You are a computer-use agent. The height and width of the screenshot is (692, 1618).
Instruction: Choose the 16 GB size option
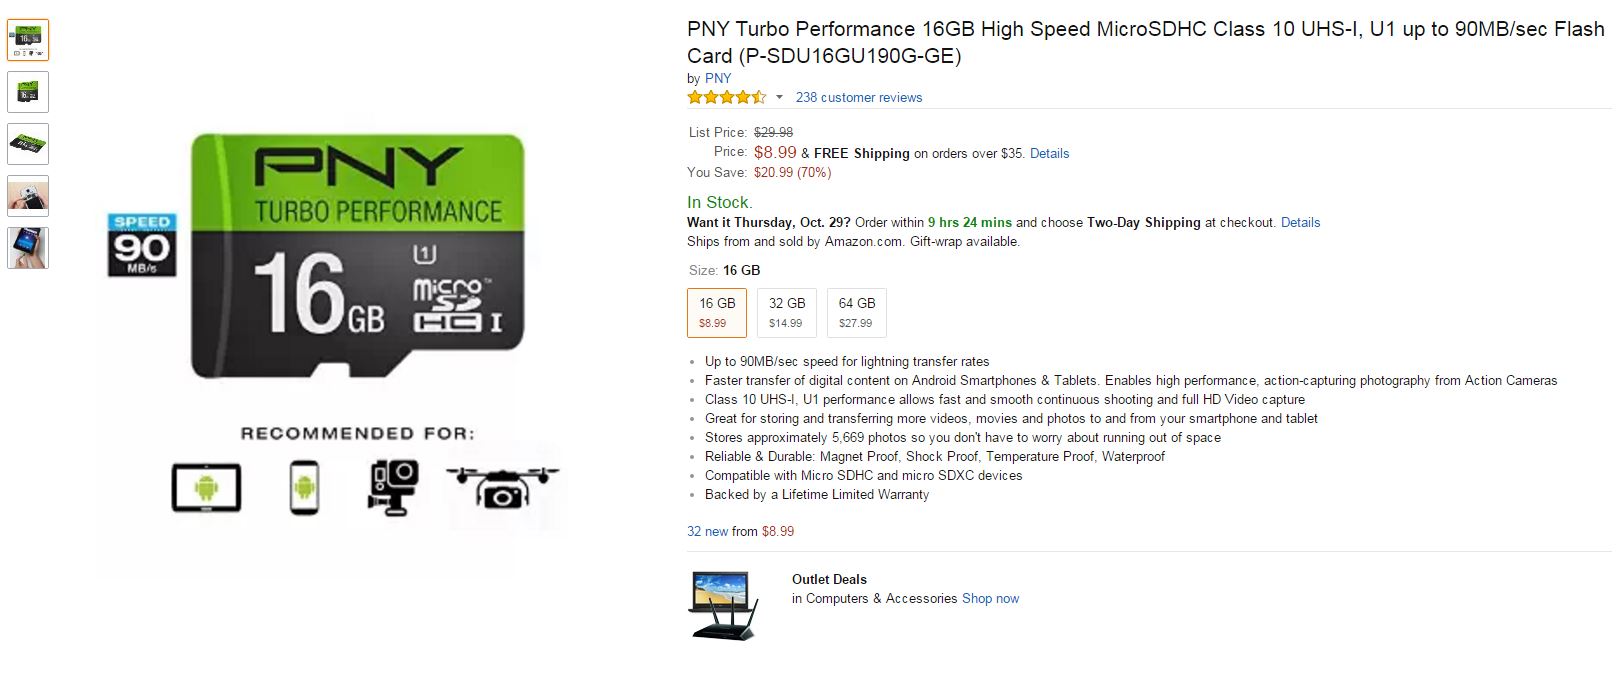(717, 312)
